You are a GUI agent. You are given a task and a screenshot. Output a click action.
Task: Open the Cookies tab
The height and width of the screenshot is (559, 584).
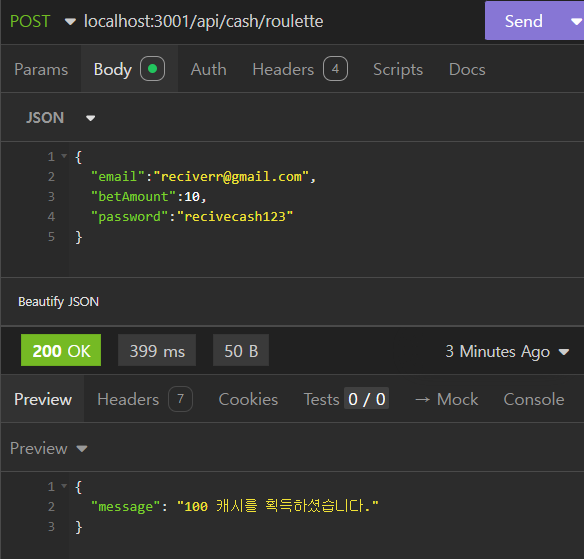tap(248, 399)
